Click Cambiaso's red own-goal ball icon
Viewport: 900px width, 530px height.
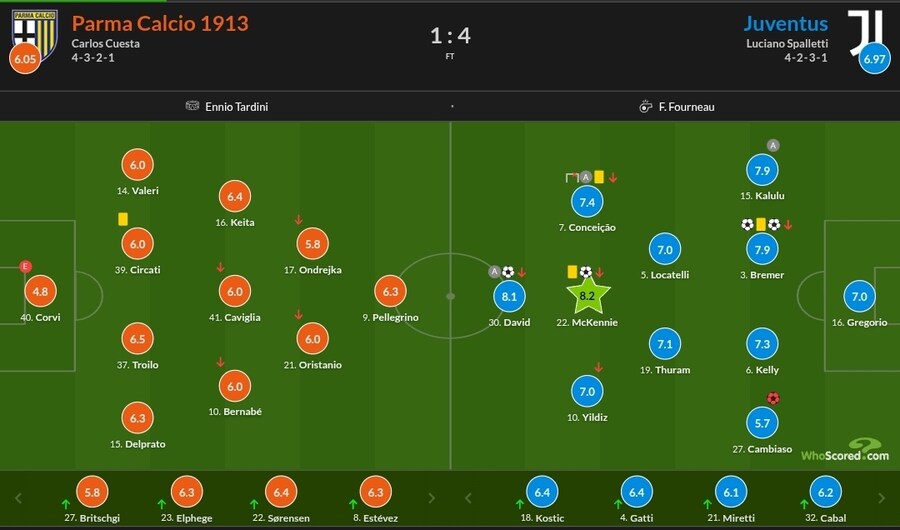click(773, 398)
